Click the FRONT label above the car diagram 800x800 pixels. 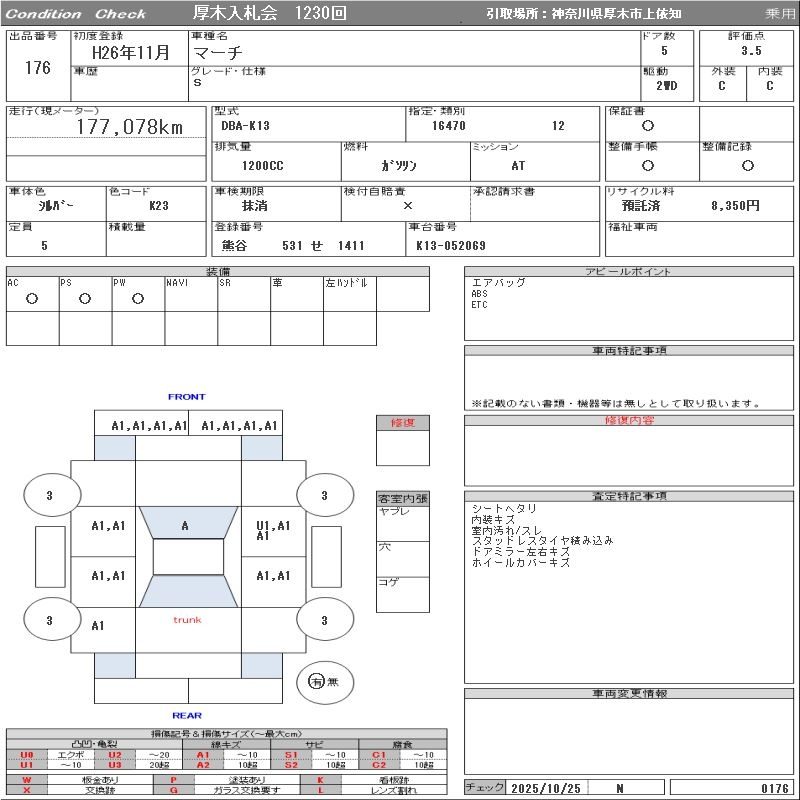point(186,397)
